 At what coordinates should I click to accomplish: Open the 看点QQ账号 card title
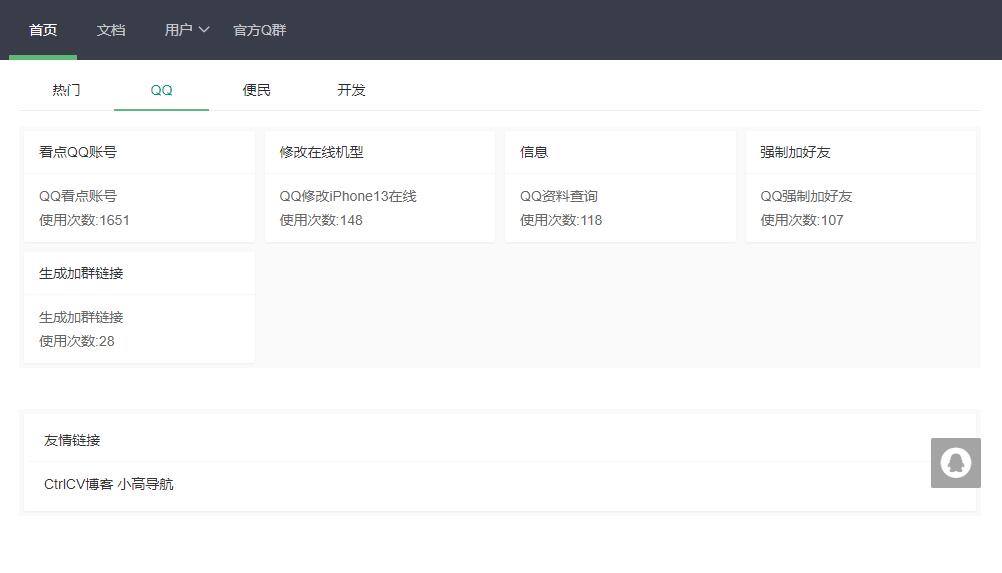(x=77, y=152)
